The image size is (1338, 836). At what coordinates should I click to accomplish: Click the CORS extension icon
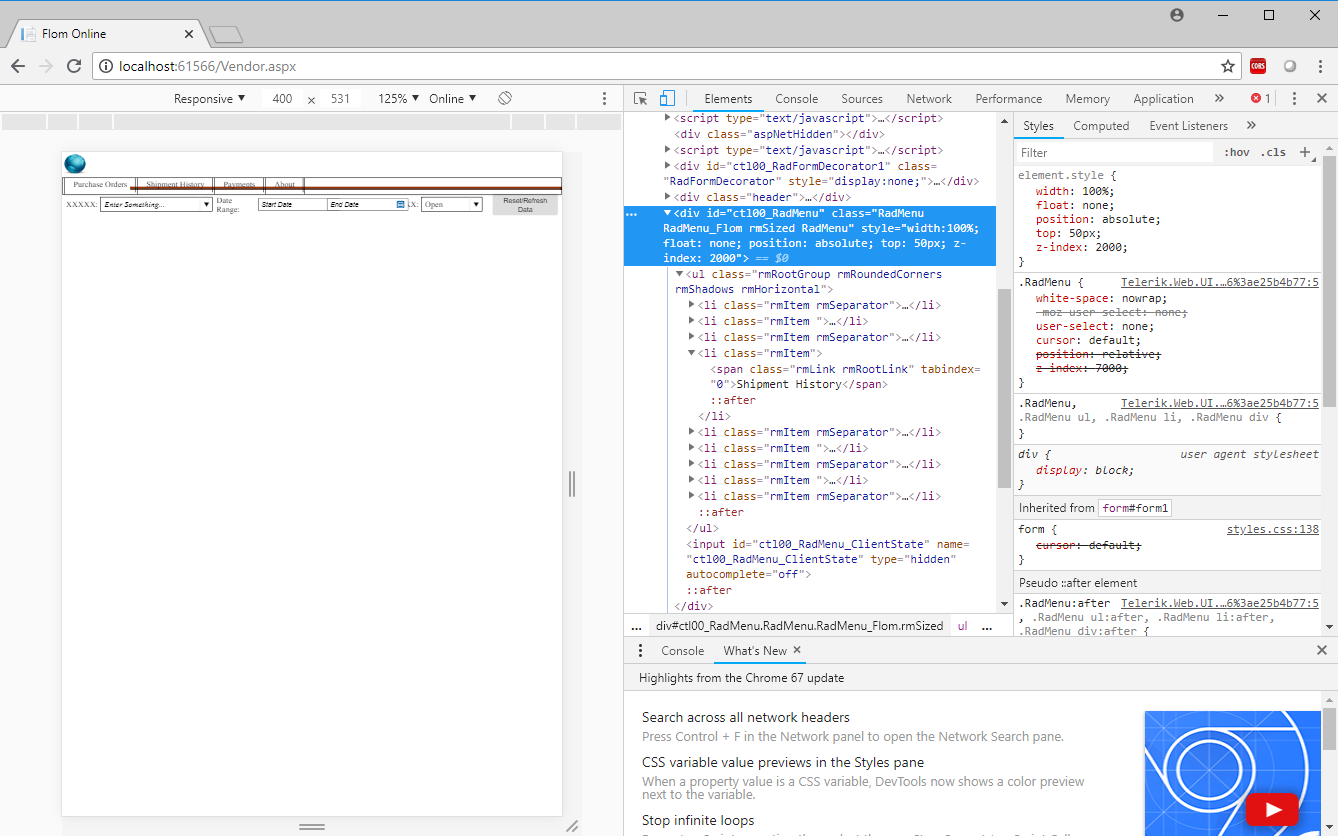[1258, 66]
